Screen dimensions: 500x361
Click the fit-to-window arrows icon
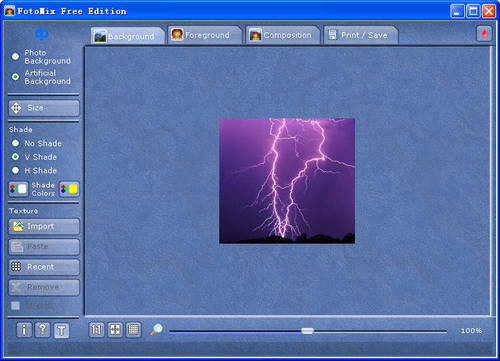(x=115, y=330)
